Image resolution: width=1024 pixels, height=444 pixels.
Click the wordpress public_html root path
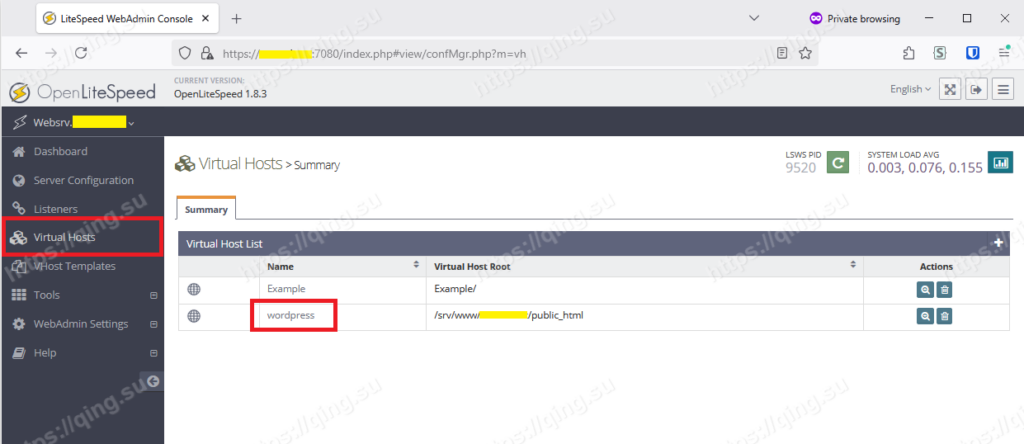(x=509, y=315)
